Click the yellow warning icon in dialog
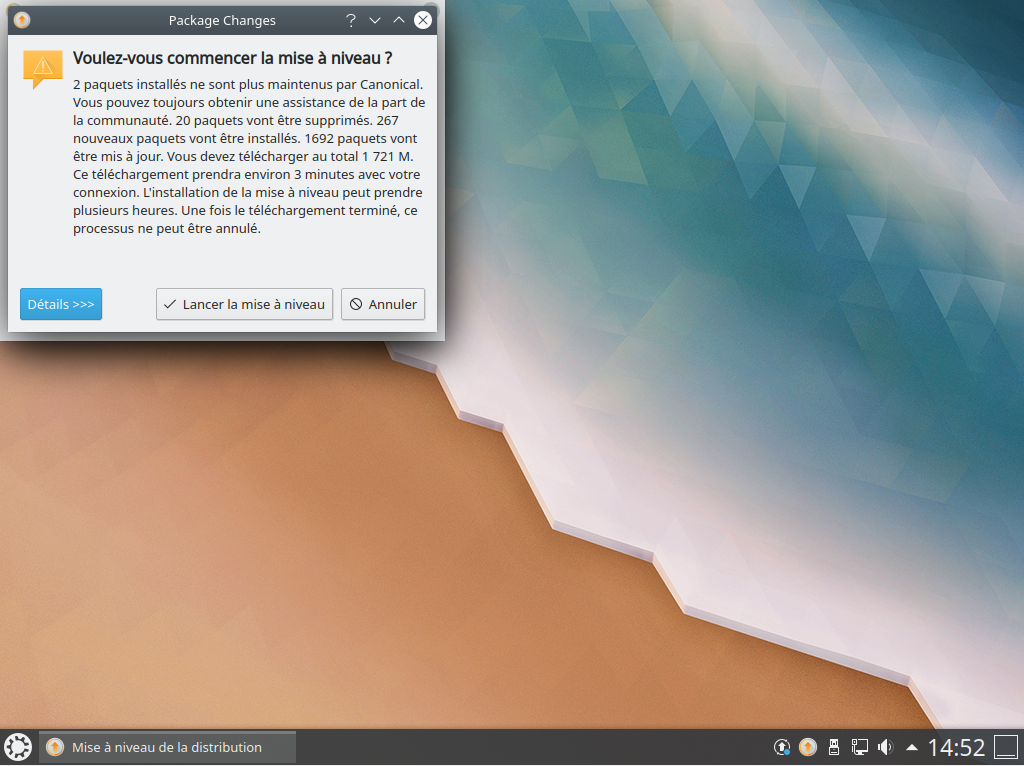Viewport: 1024px width, 766px height. point(42,68)
